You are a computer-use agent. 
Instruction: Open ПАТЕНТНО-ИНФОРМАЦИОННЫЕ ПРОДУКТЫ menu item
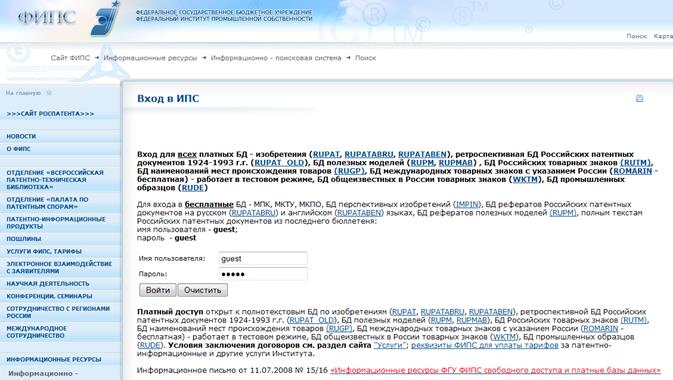56,222
